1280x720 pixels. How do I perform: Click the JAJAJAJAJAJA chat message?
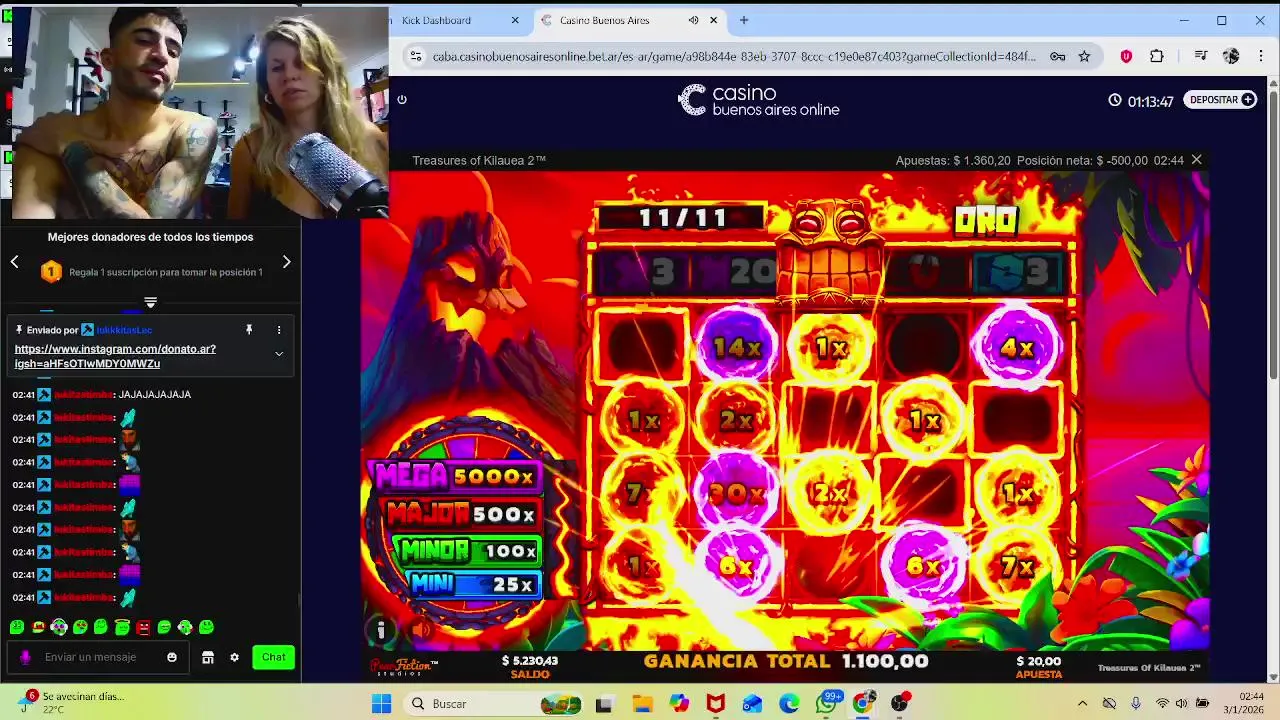click(154, 394)
